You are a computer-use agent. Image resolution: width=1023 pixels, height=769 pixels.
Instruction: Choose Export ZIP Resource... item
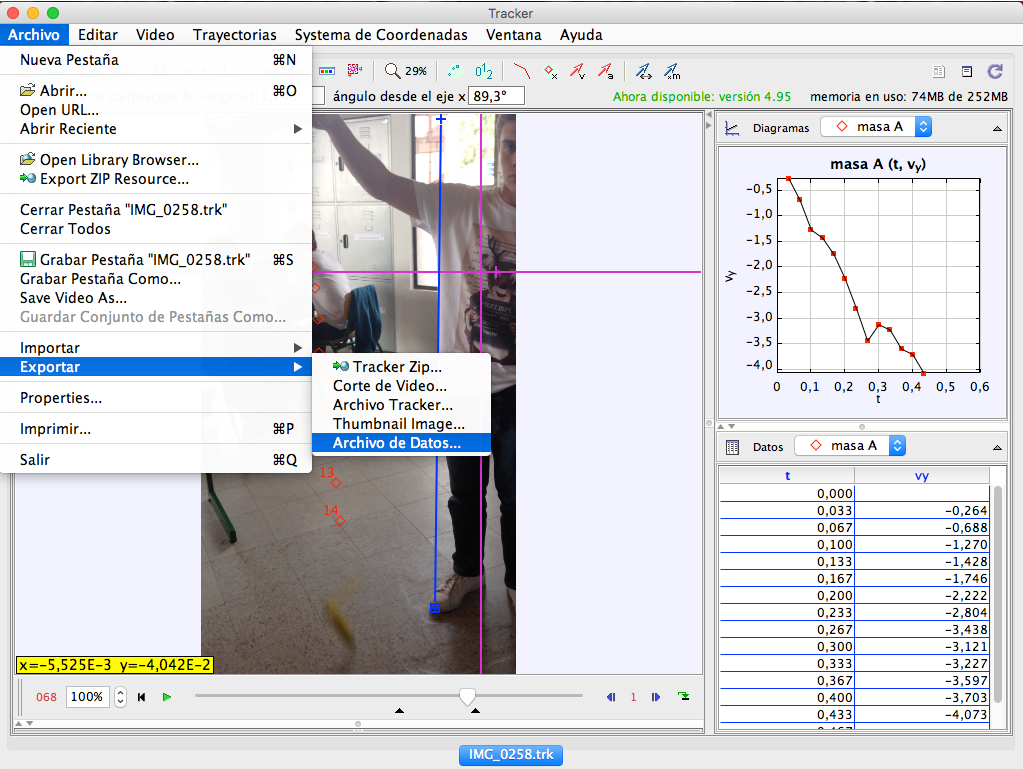156,179
